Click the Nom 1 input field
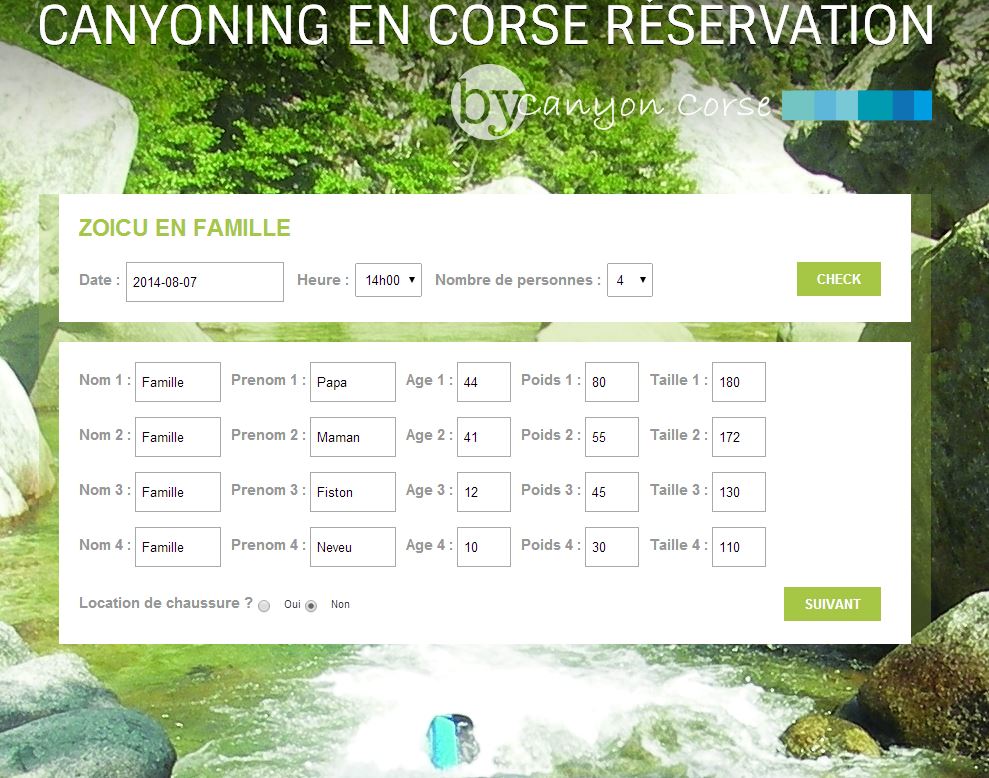 point(177,382)
